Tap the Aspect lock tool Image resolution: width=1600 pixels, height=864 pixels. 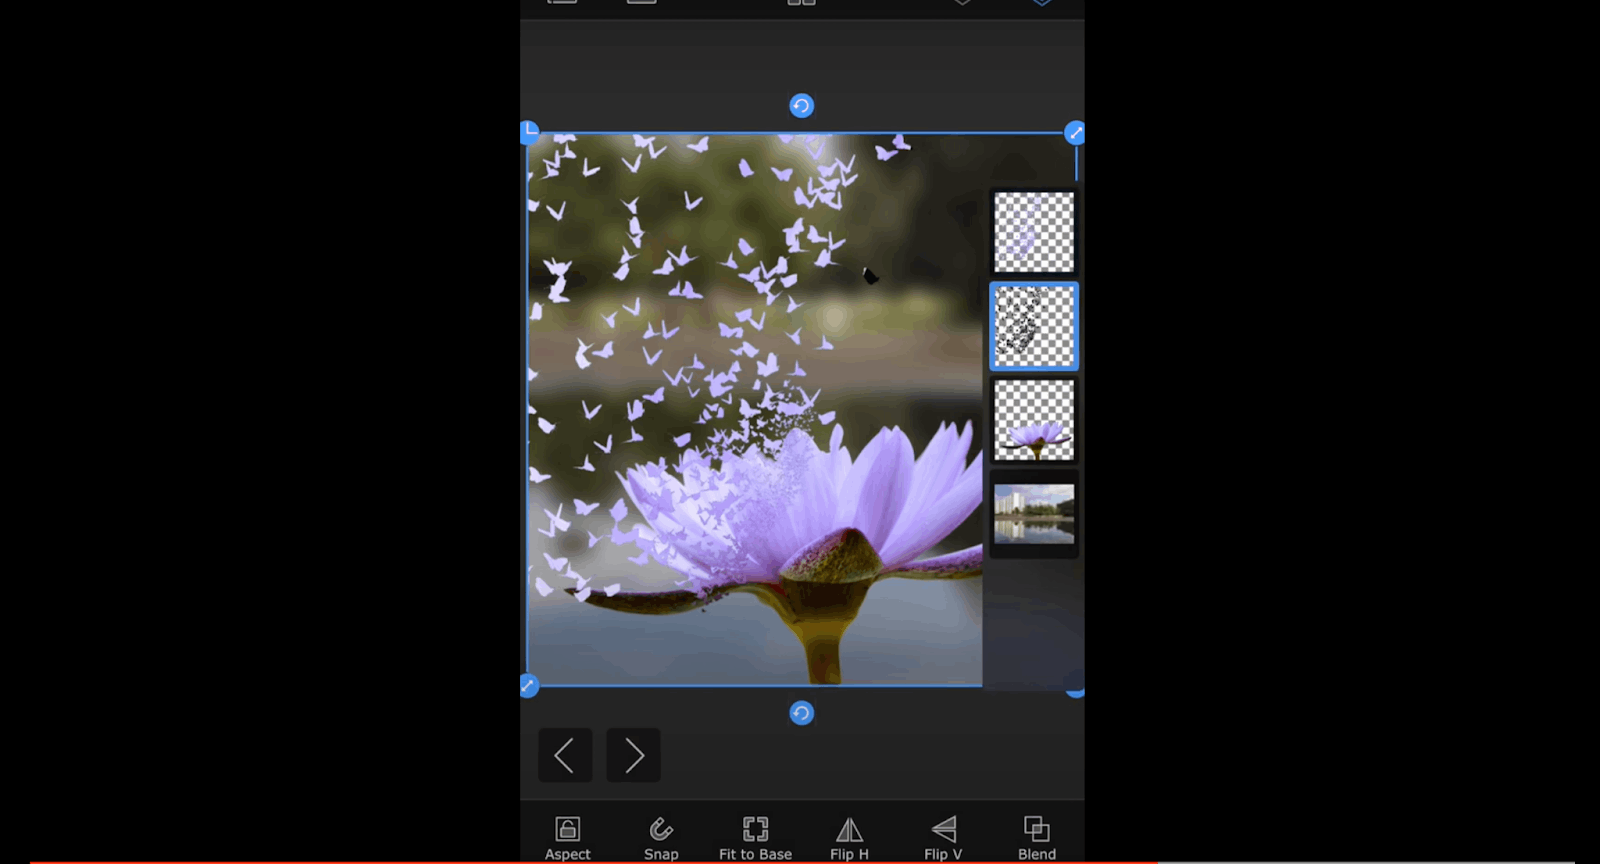pyautogui.click(x=567, y=838)
